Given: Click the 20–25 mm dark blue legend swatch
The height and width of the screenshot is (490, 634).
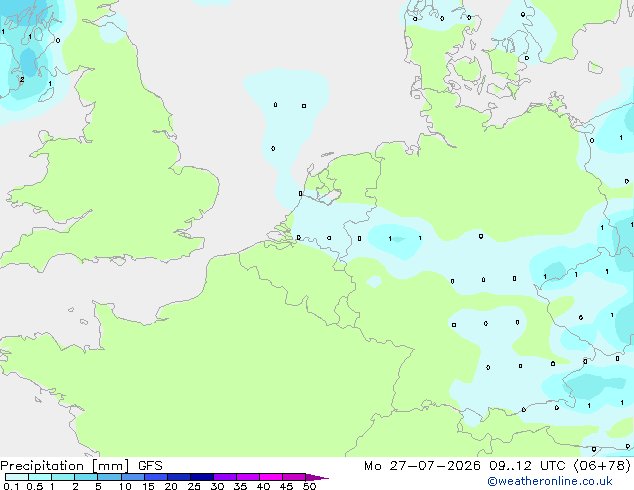Looking at the screenshot, I should pos(178,477).
